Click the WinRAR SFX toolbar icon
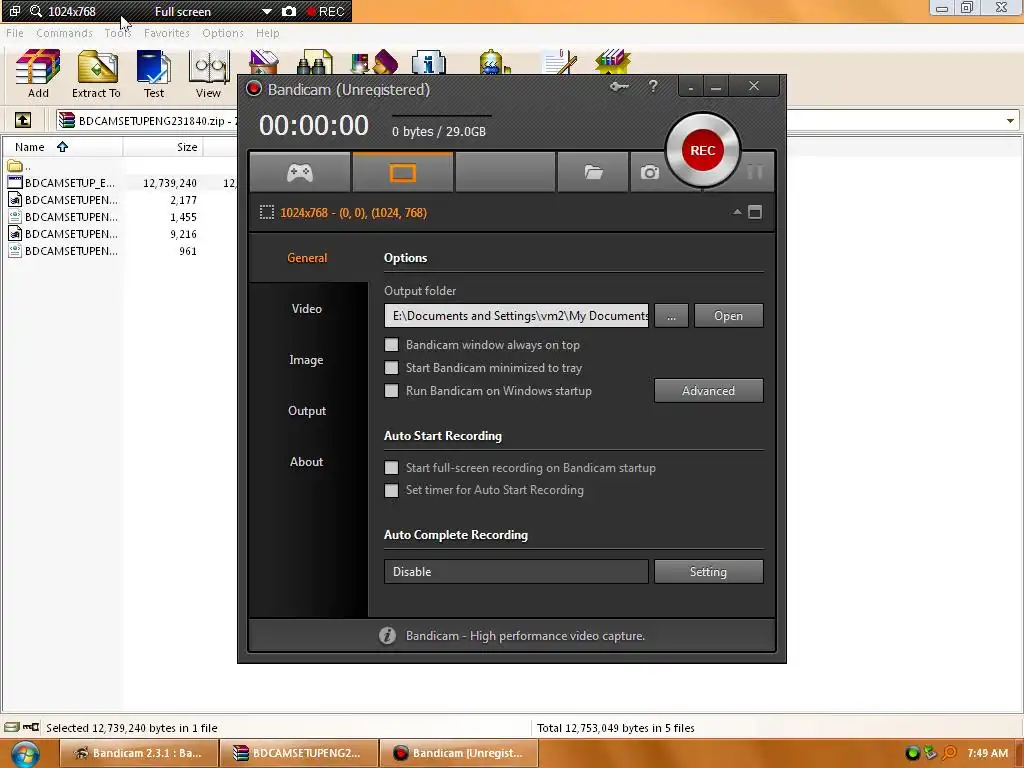 click(x=613, y=61)
